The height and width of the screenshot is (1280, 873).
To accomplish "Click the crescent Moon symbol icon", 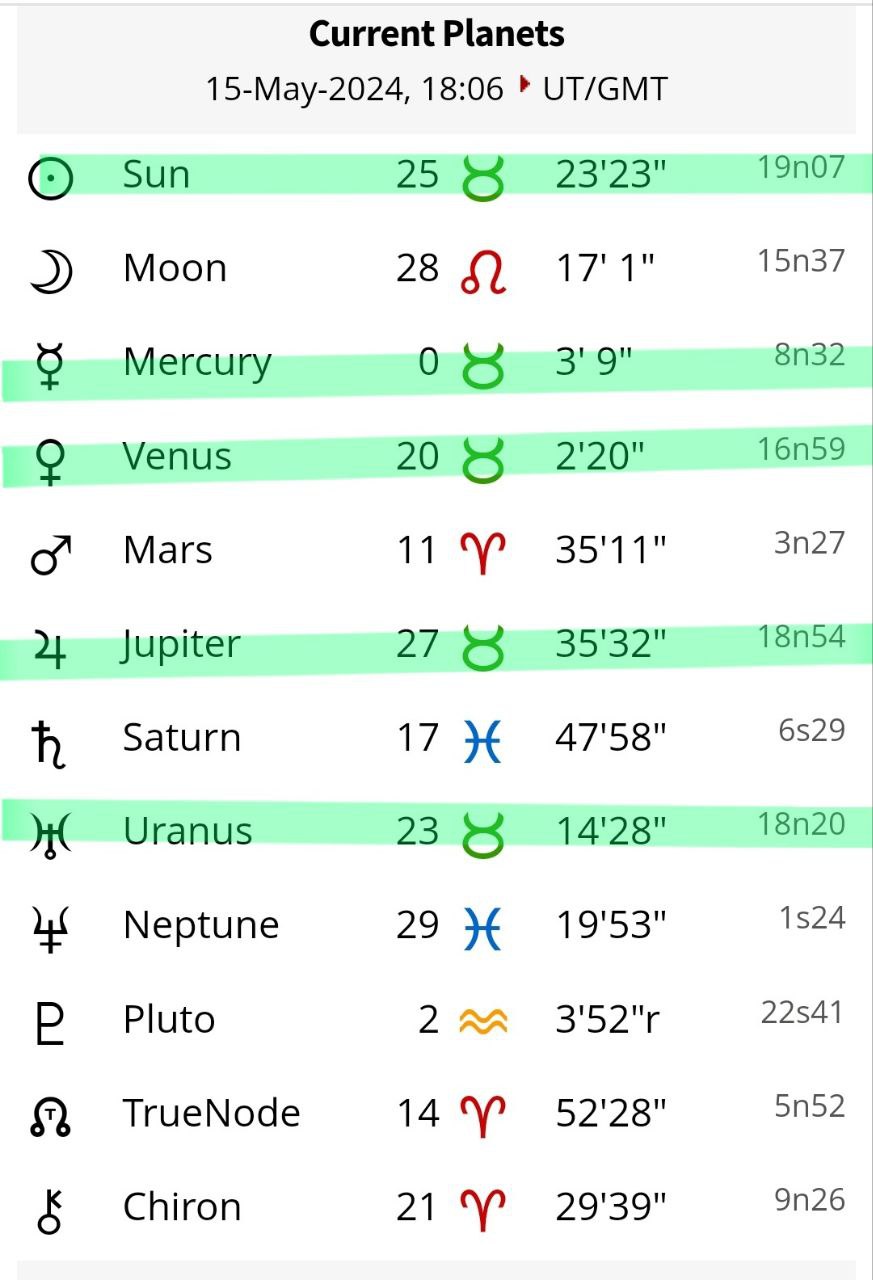I will [x=51, y=271].
